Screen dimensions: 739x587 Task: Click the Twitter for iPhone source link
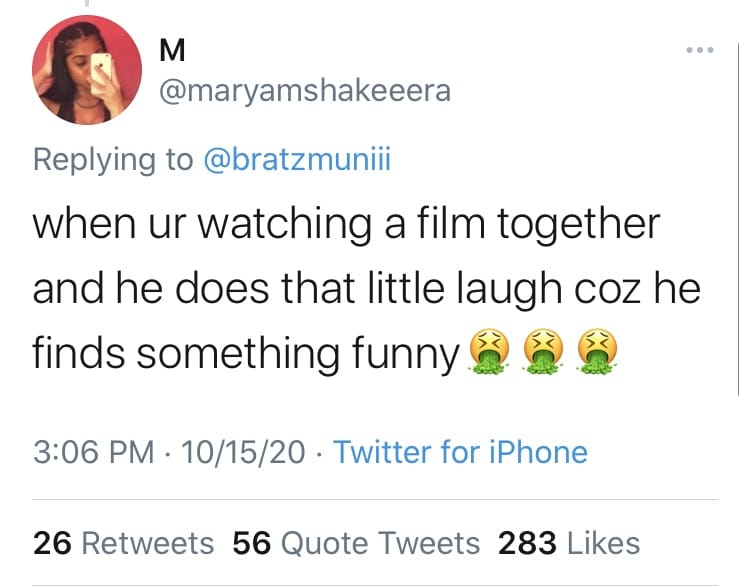460,452
